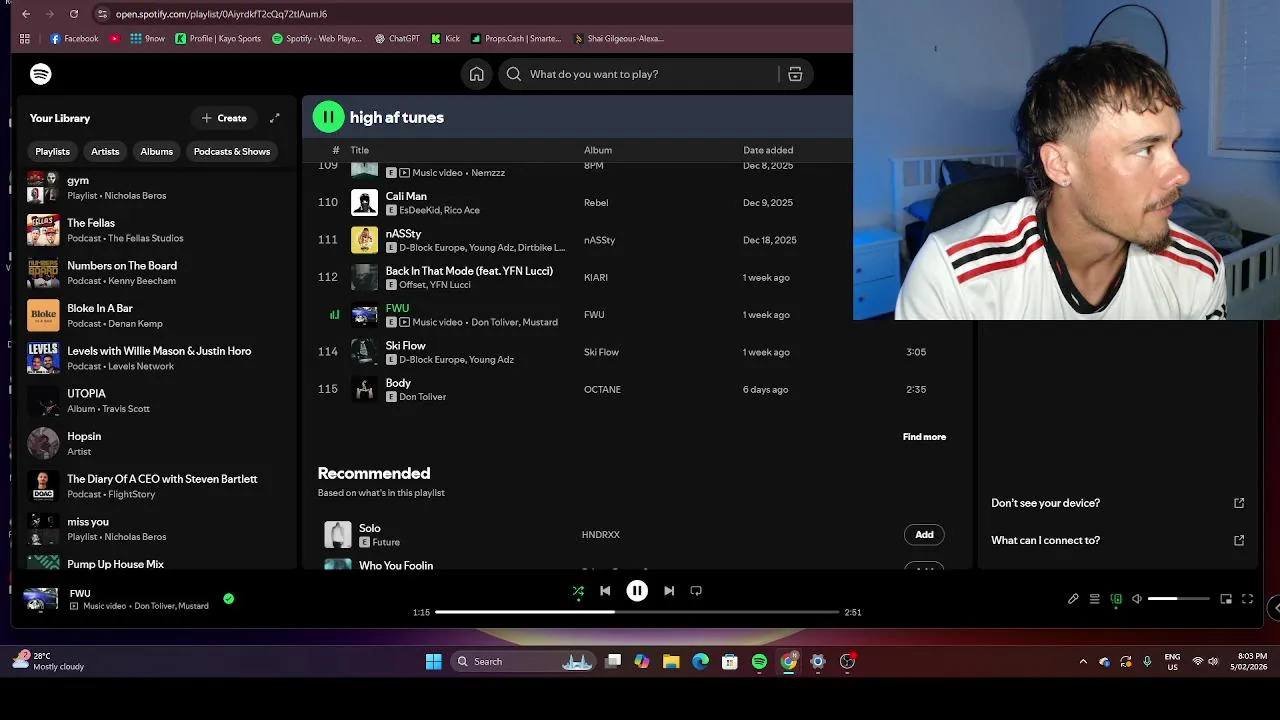Open the Queue icon
Viewport: 1280px width, 720px height.
[1095, 599]
